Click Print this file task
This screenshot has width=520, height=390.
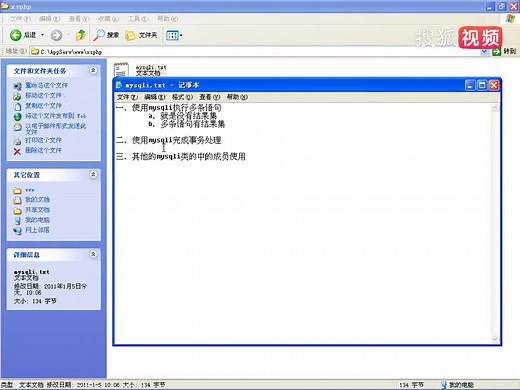tap(43, 140)
